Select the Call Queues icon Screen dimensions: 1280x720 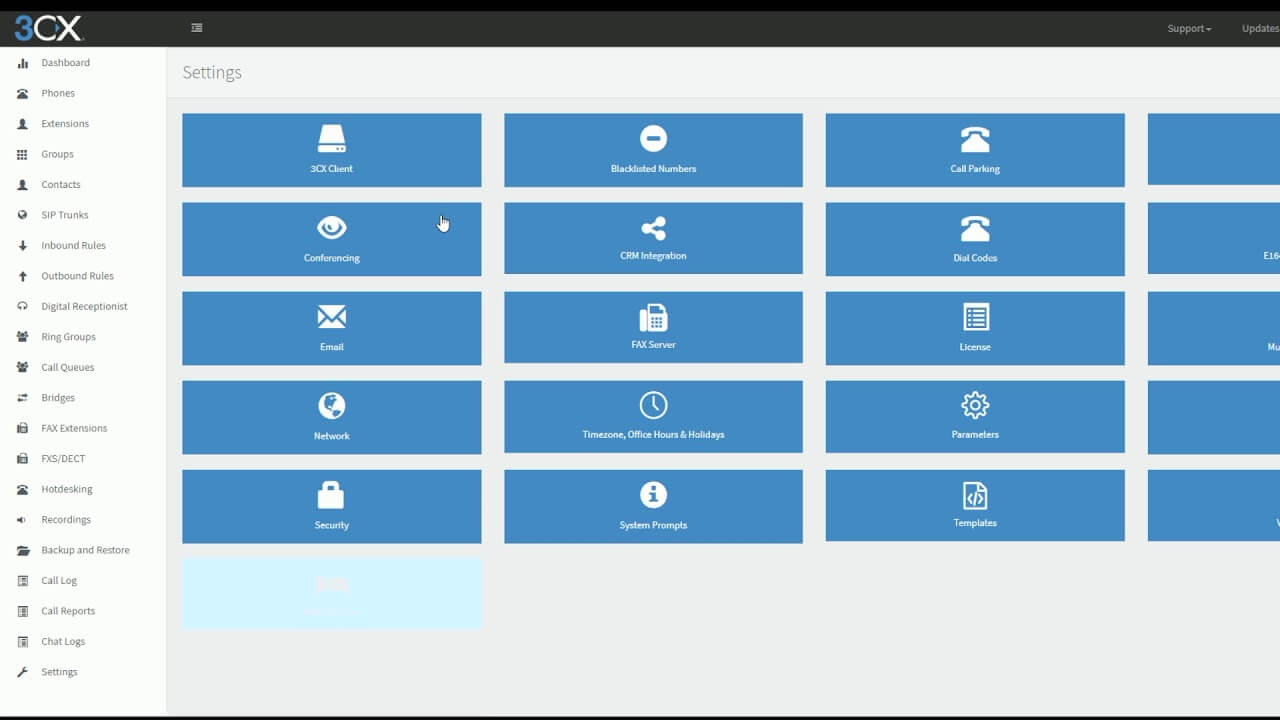pyautogui.click(x=22, y=368)
